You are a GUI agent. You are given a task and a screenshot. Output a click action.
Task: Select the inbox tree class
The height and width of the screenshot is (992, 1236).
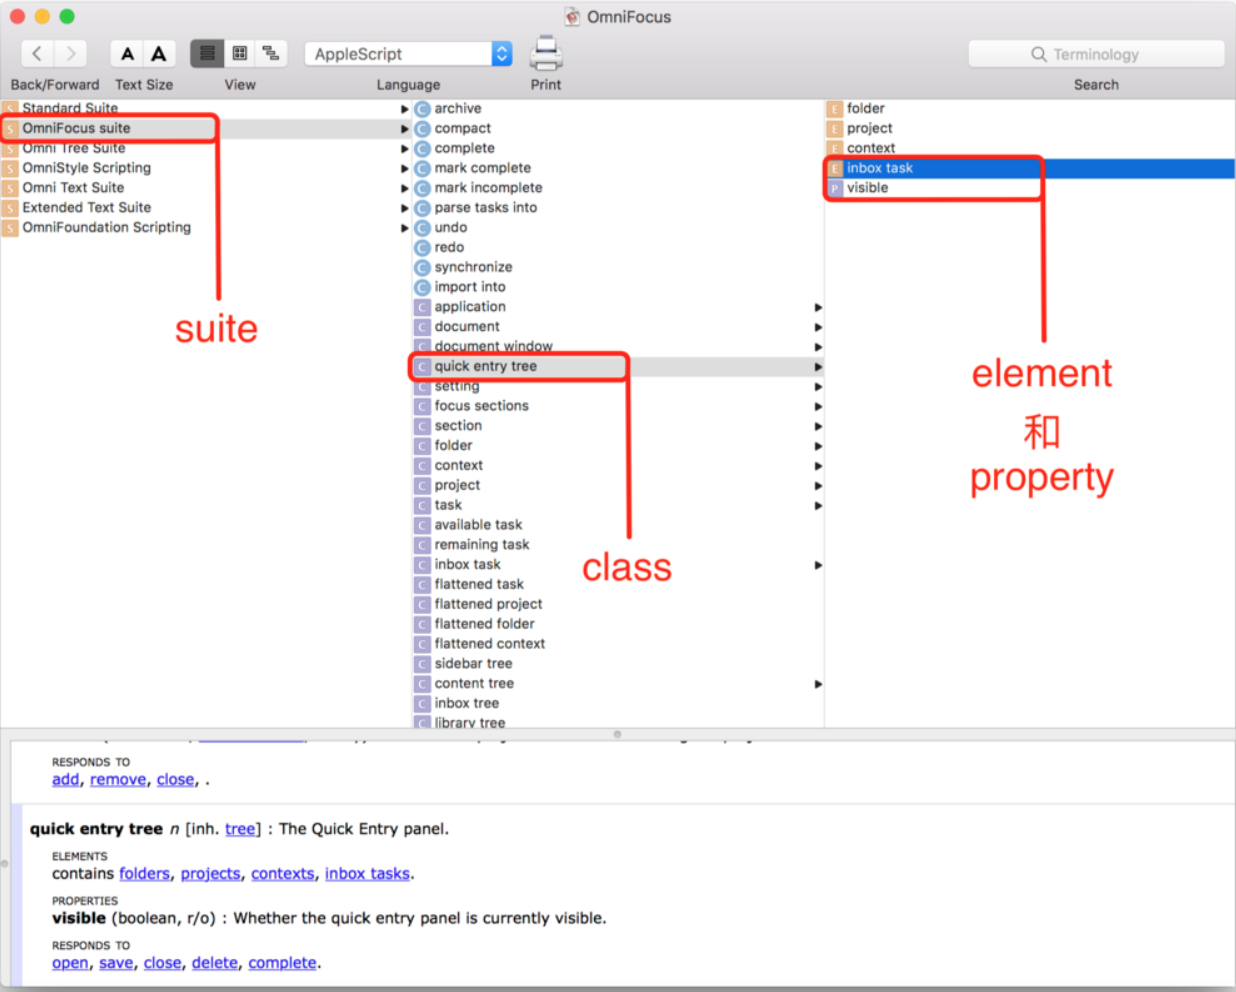pos(617,703)
